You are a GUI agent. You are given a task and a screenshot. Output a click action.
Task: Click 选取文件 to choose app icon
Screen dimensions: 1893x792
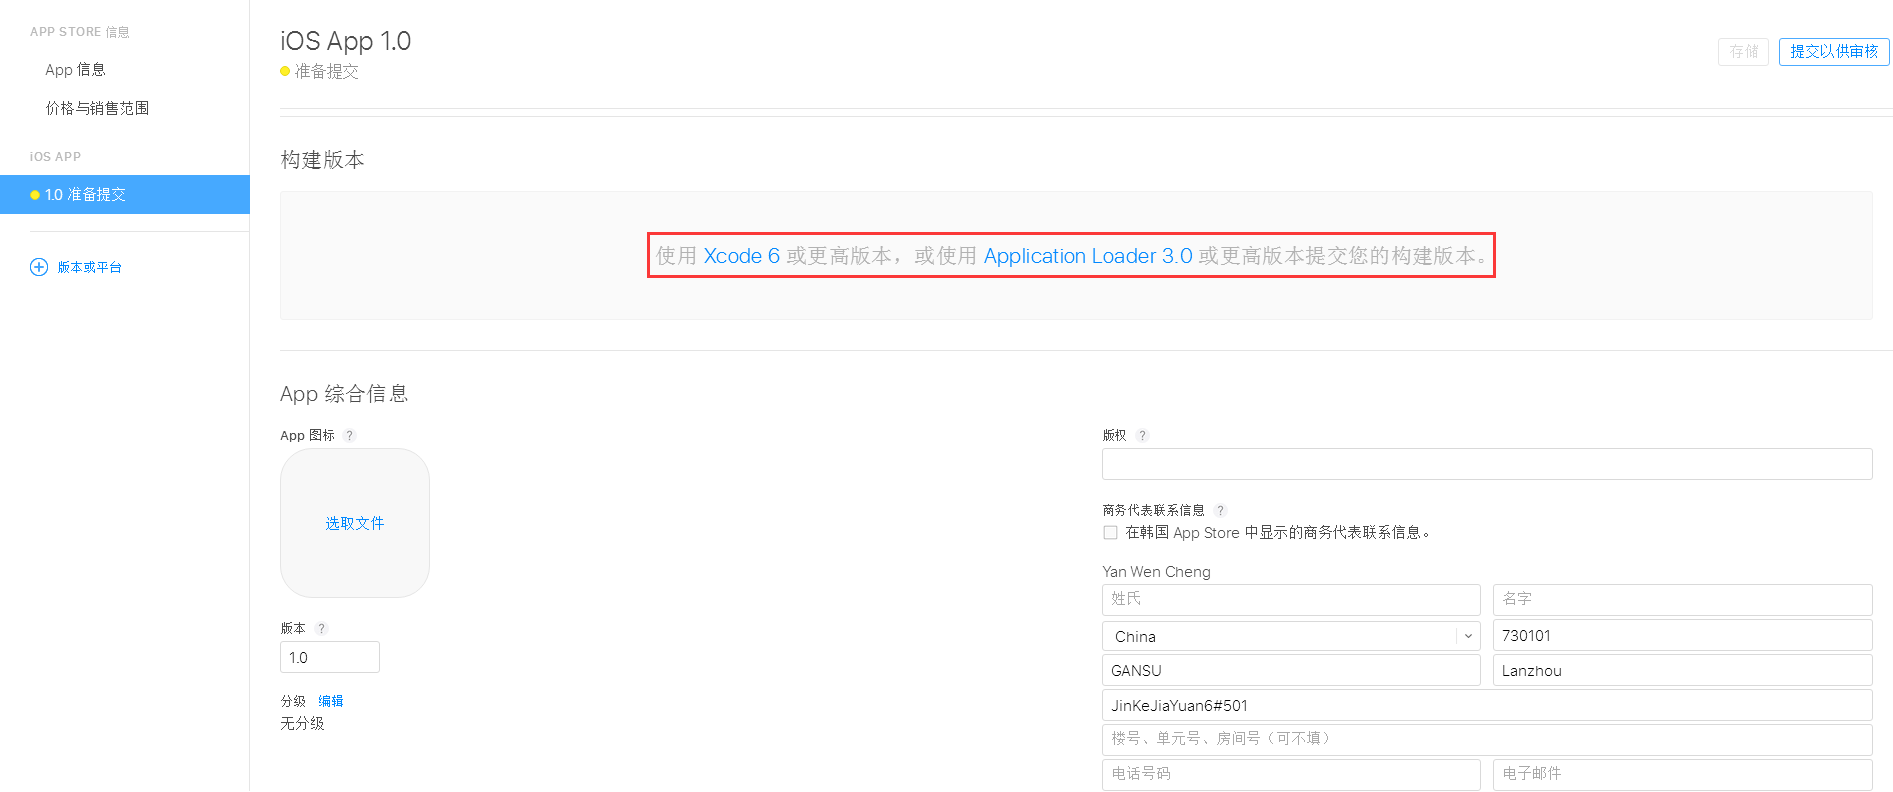pos(355,523)
